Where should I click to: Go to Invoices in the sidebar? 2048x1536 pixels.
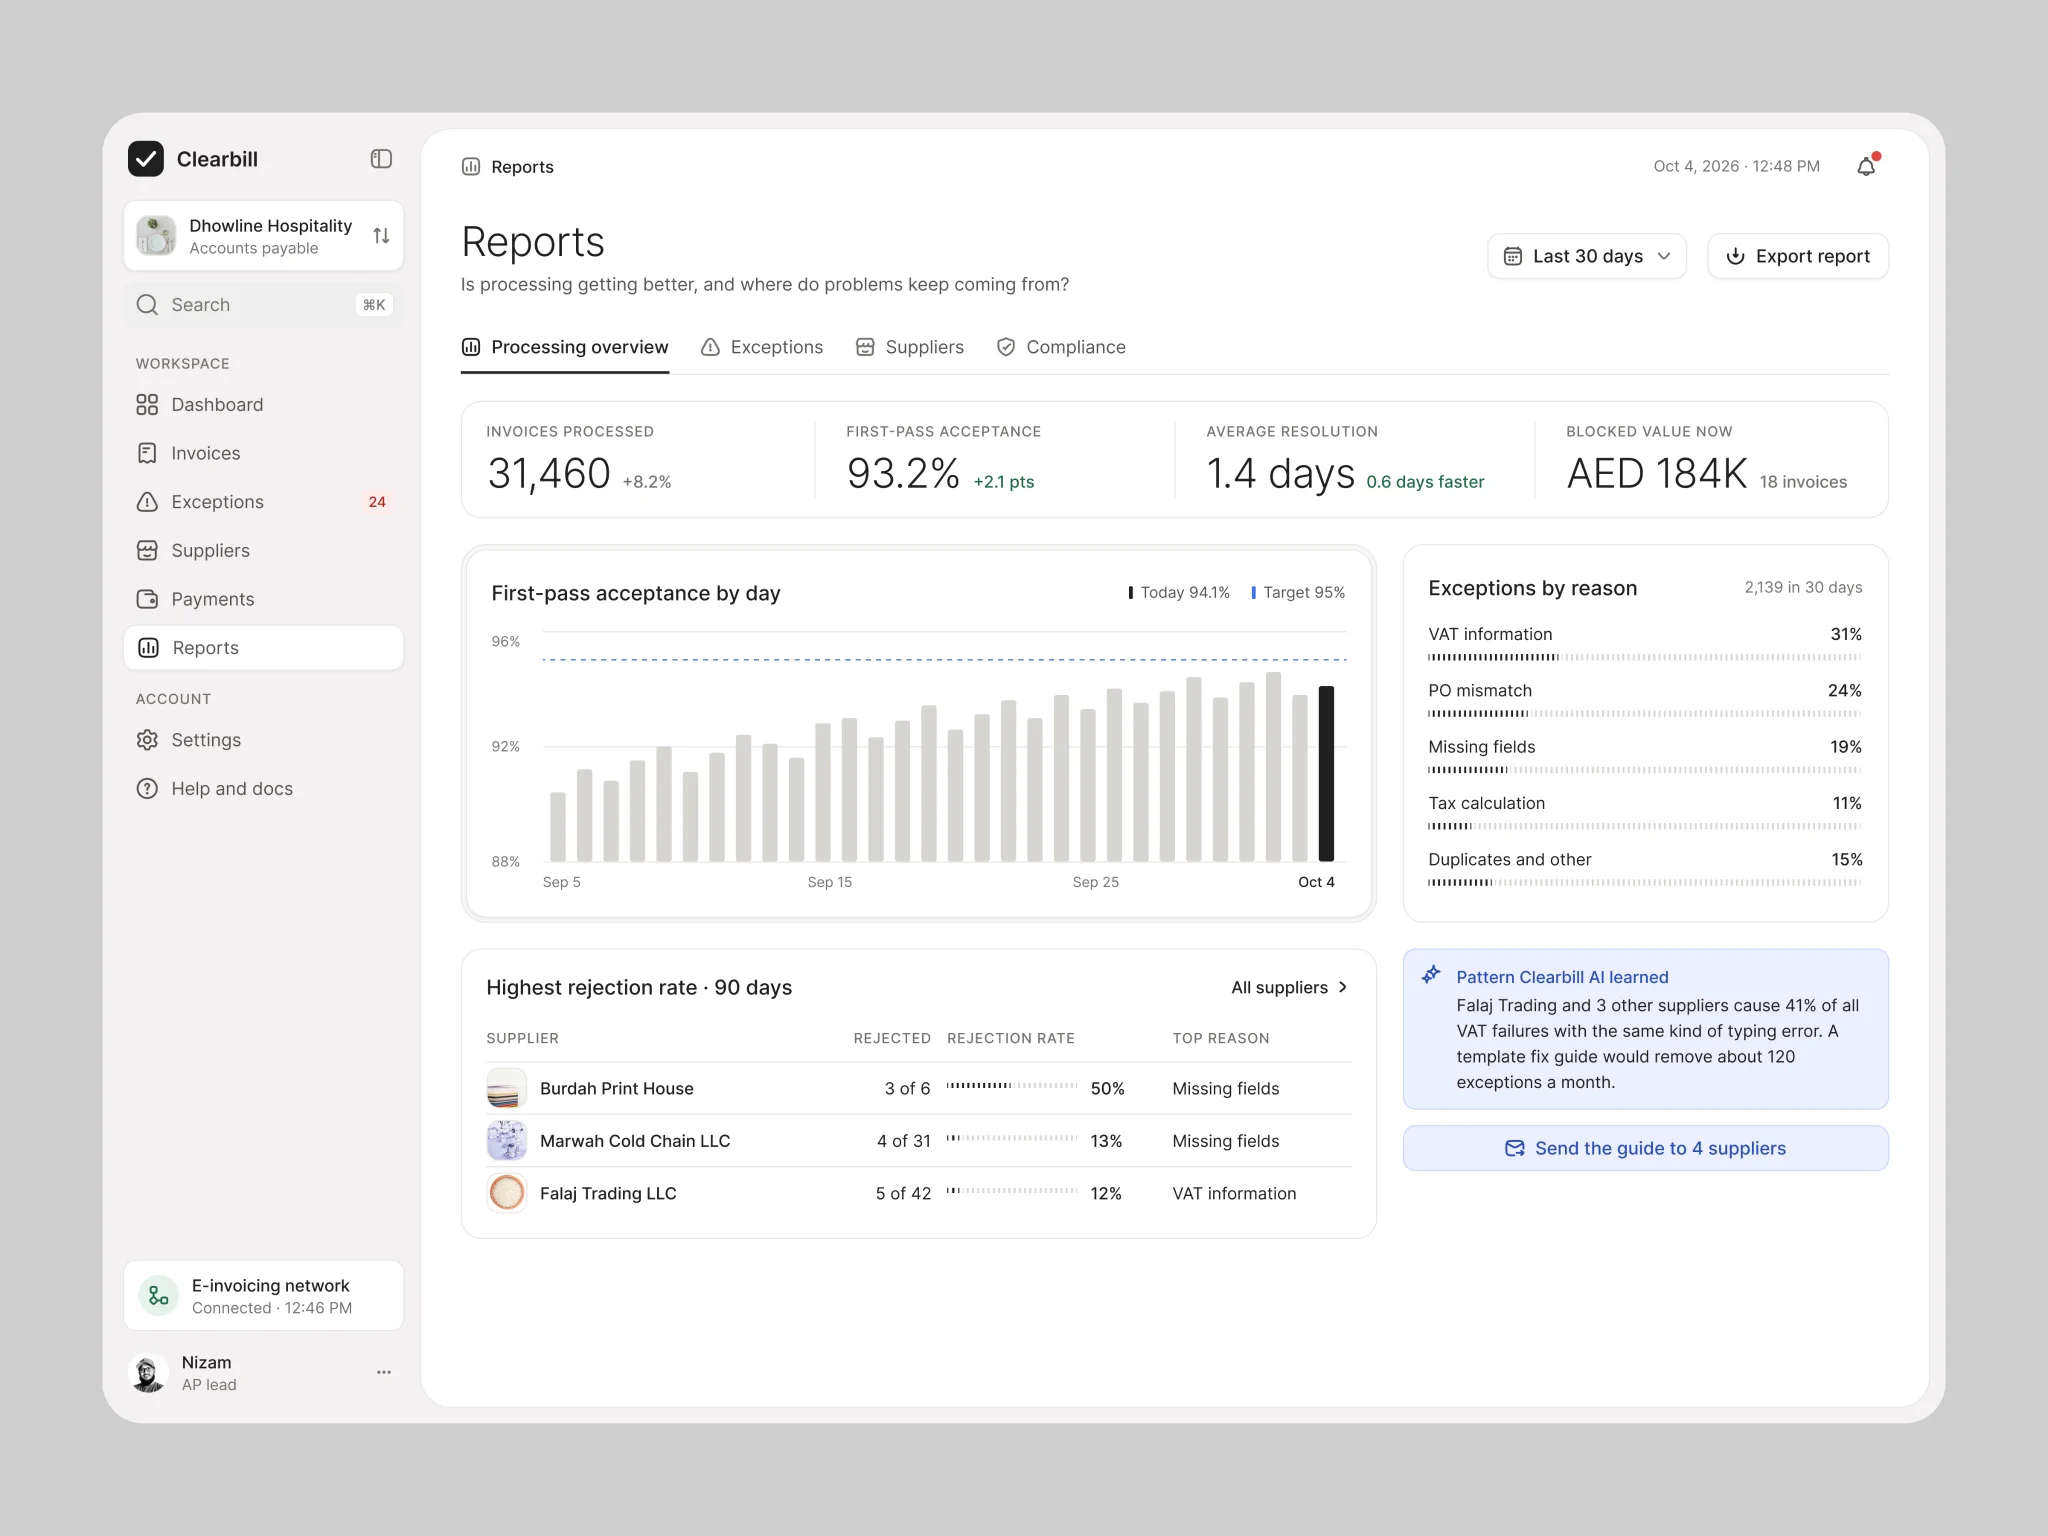click(264, 453)
